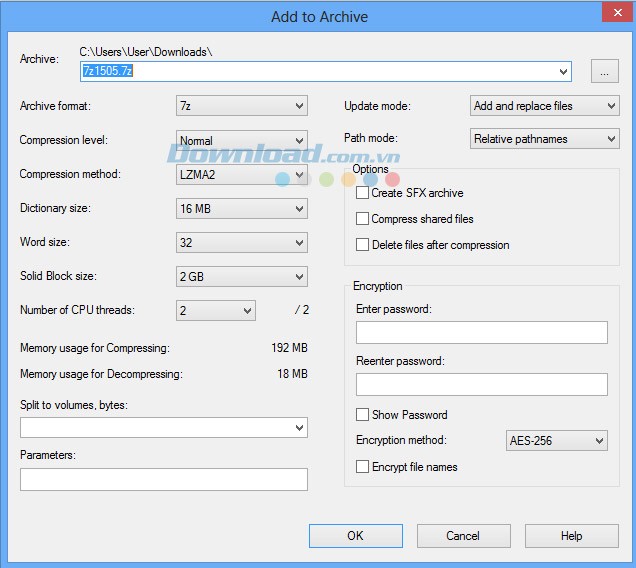The height and width of the screenshot is (568, 636).
Task: Click the browse (...) button next to archive path
Action: click(x=604, y=71)
